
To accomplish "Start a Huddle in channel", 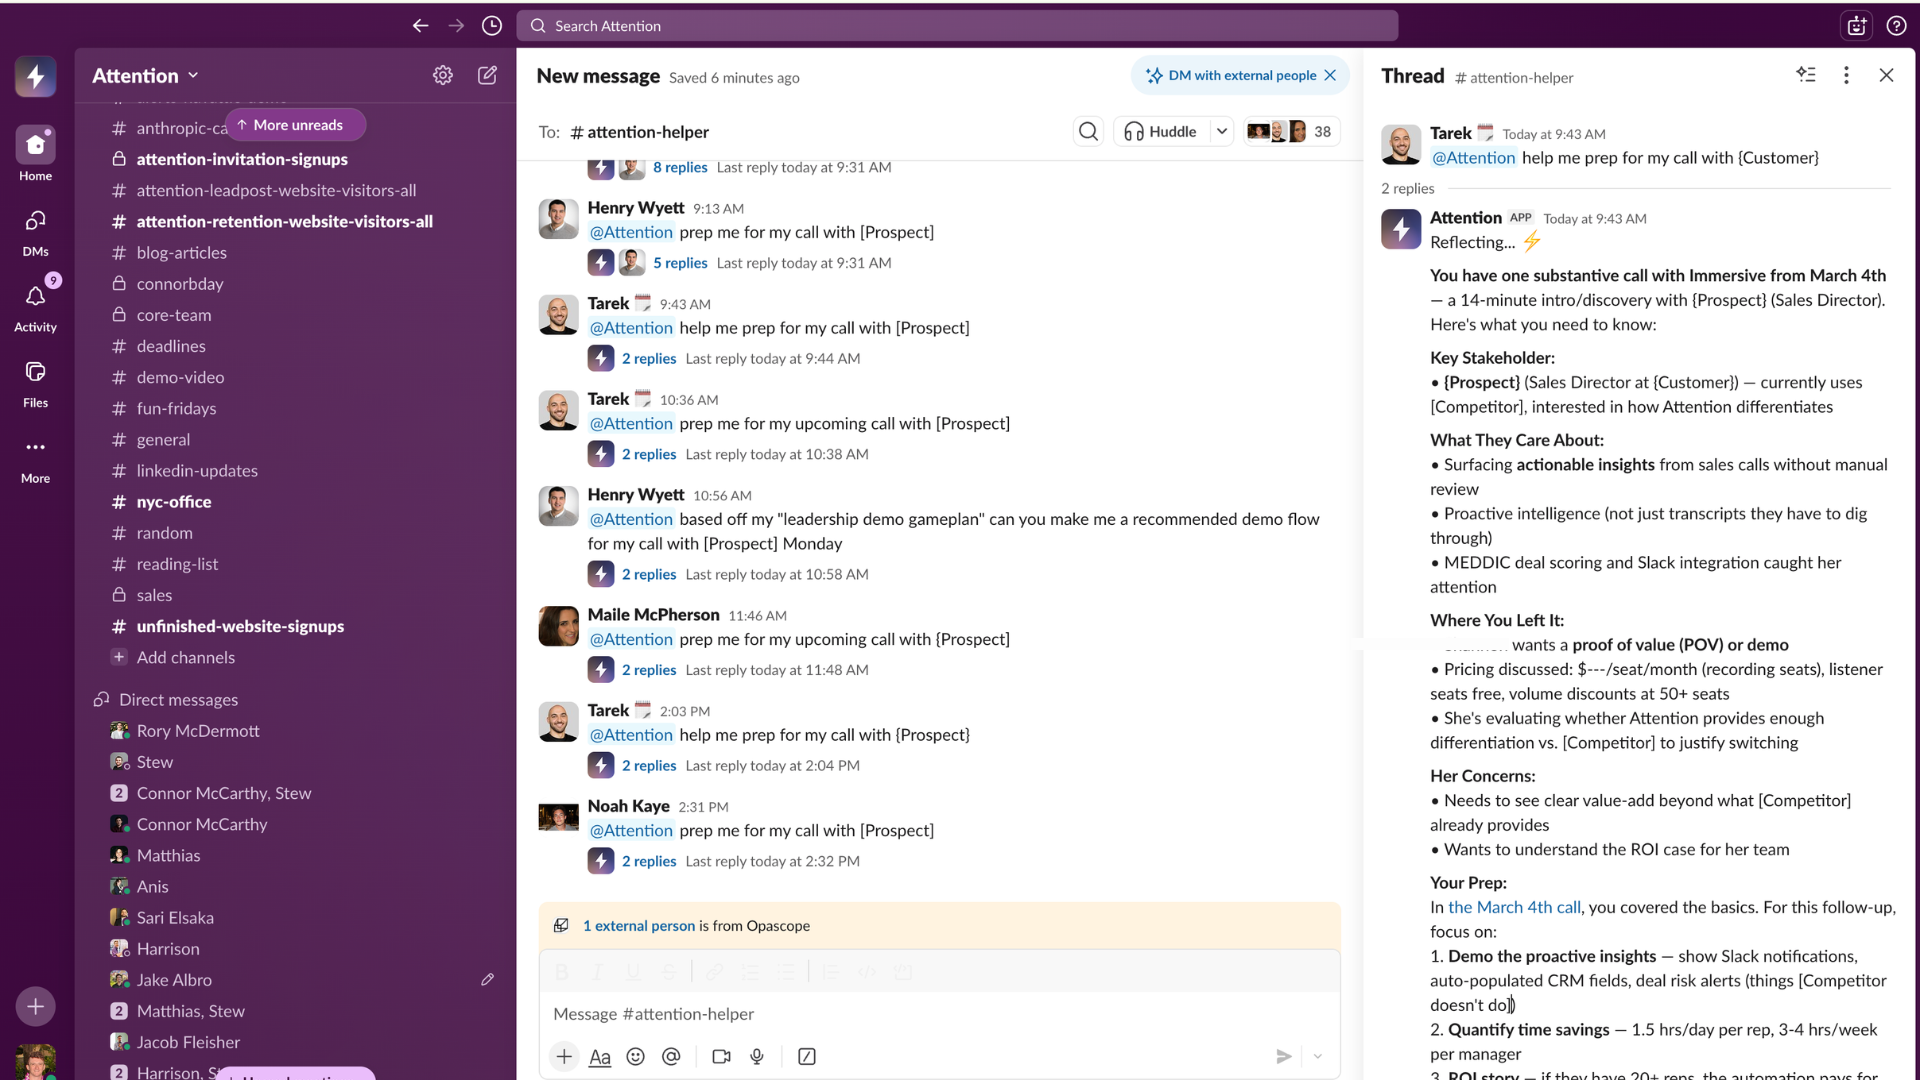I will (1160, 131).
